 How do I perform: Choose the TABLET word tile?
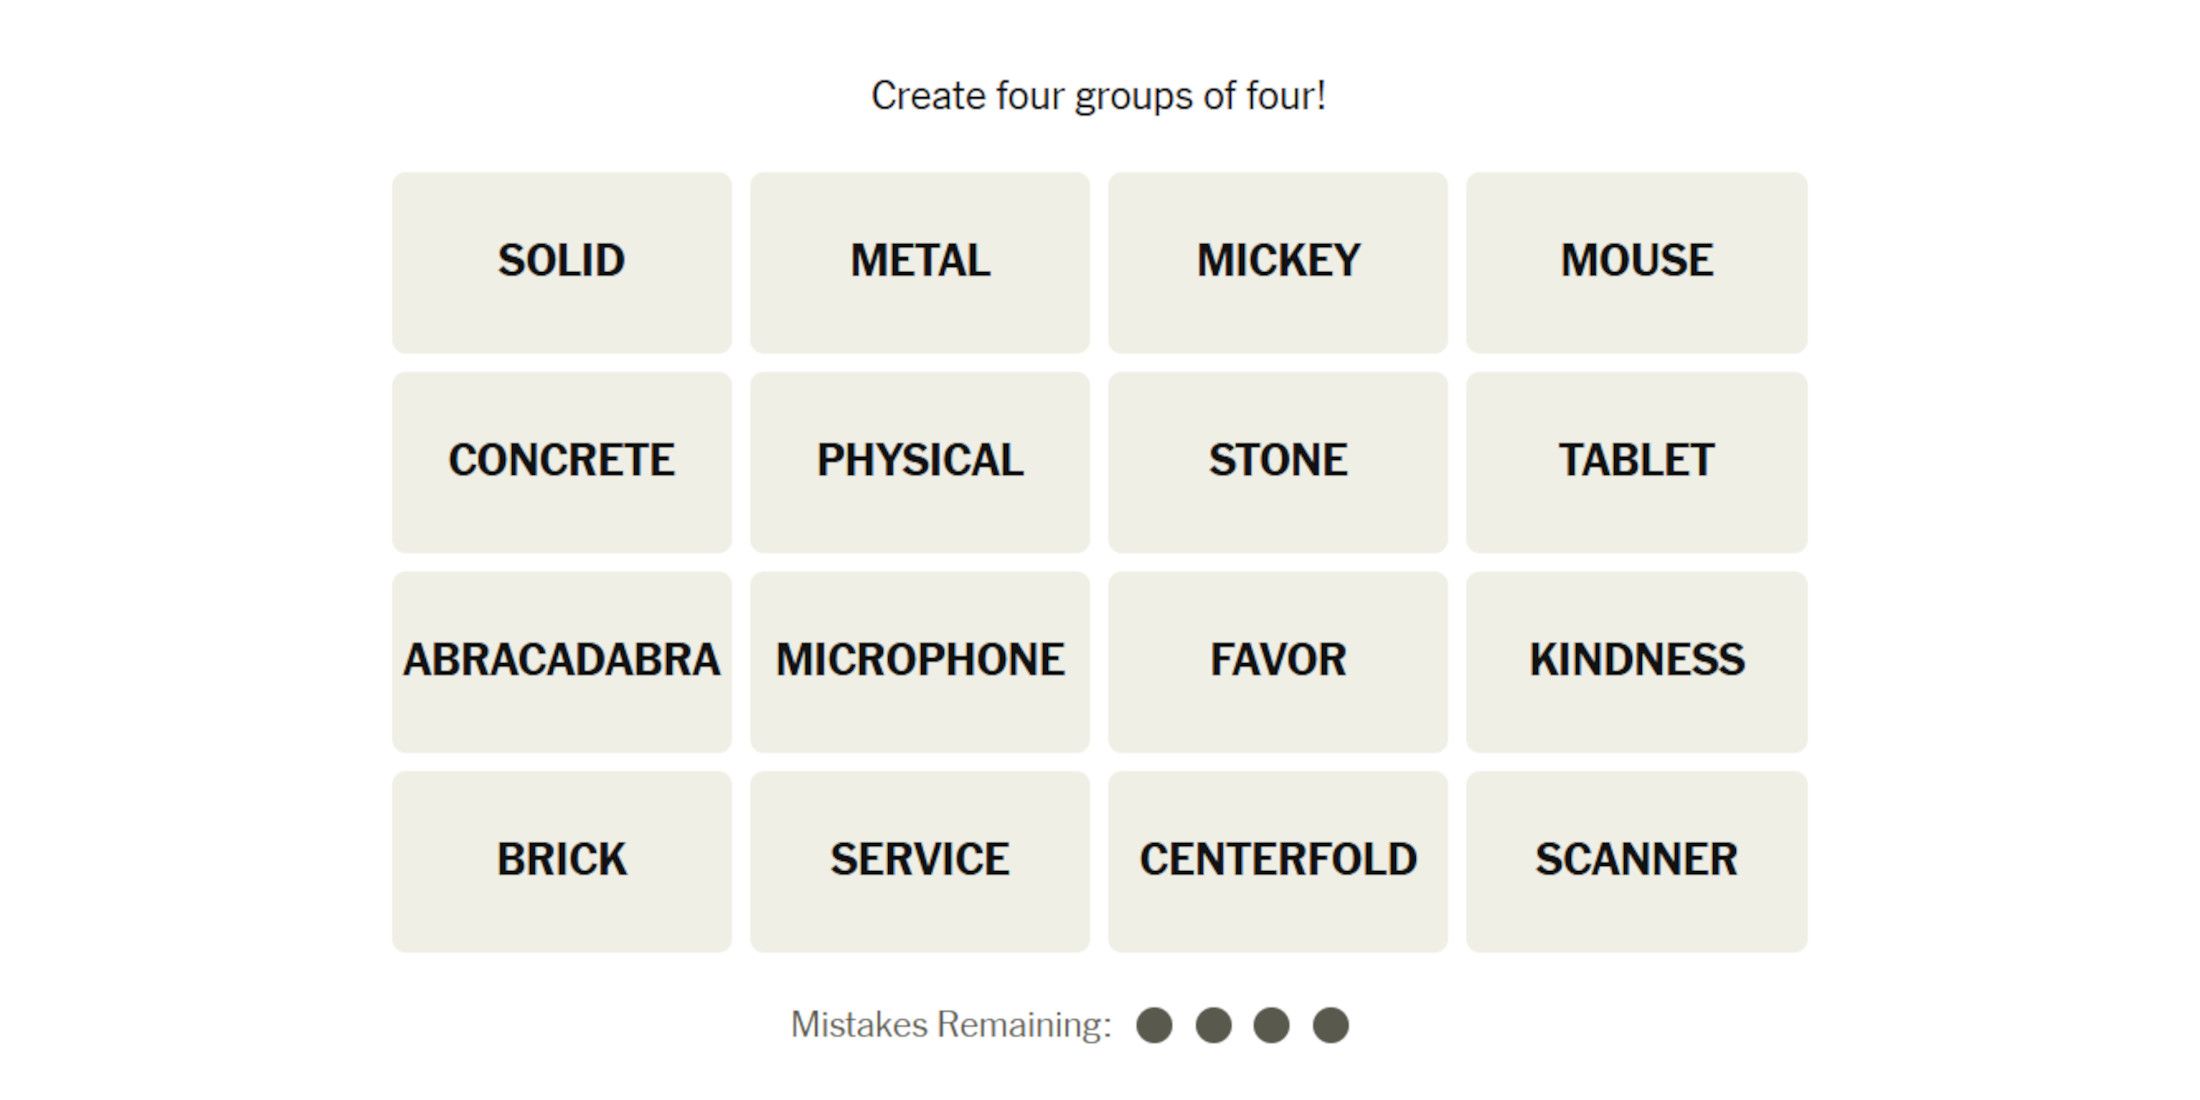[x=1636, y=462]
